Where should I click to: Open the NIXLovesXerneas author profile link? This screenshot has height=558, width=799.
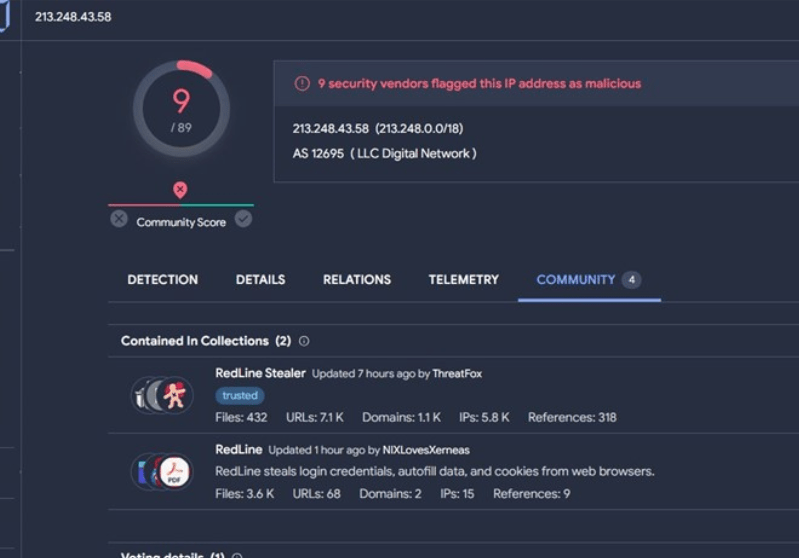pyautogui.click(x=425, y=450)
